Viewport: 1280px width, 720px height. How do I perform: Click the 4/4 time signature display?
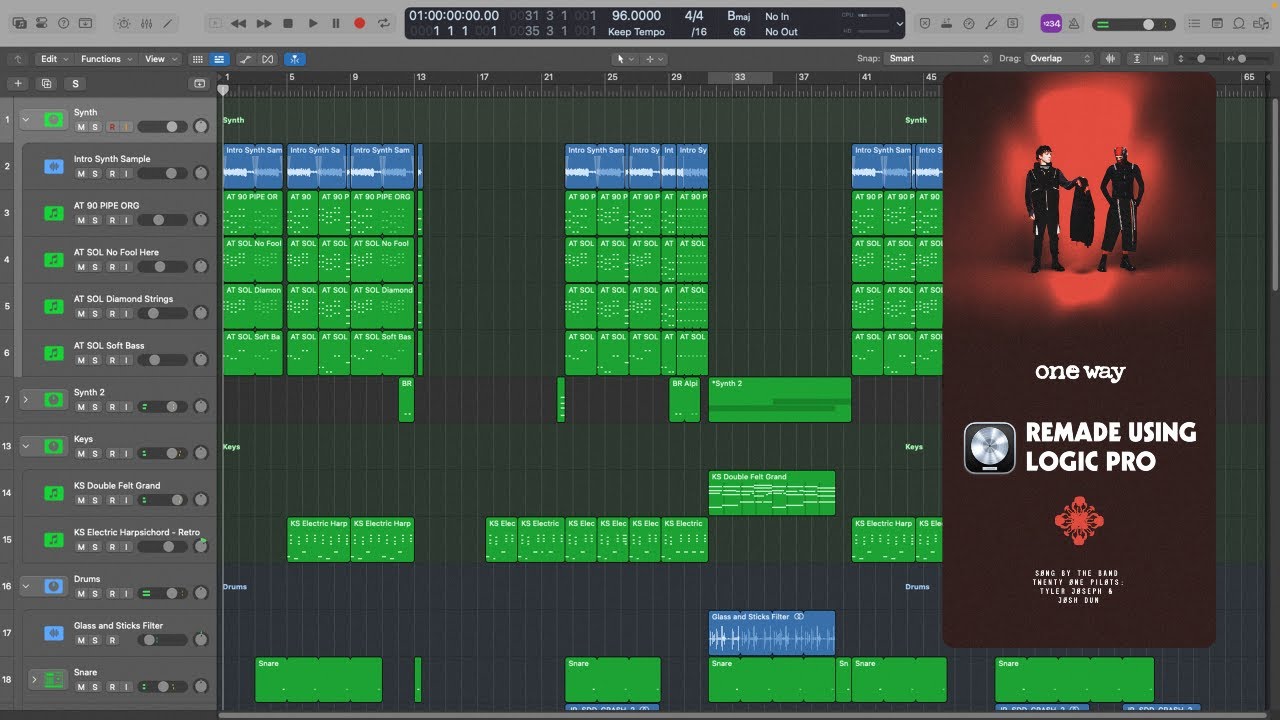click(694, 16)
